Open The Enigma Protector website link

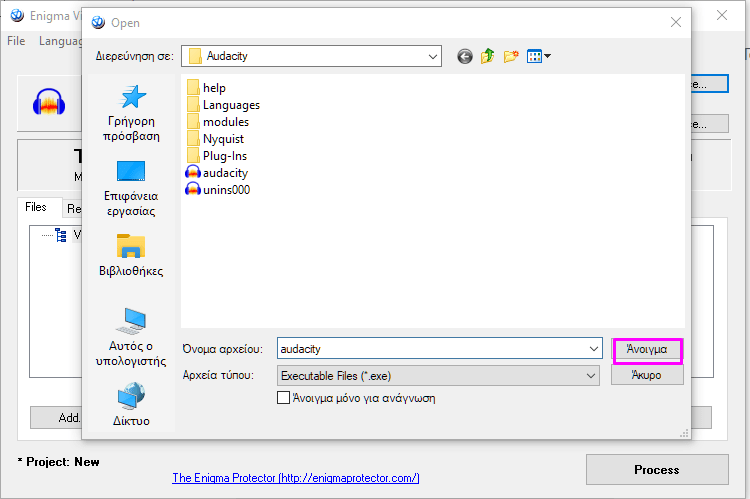click(x=296, y=477)
